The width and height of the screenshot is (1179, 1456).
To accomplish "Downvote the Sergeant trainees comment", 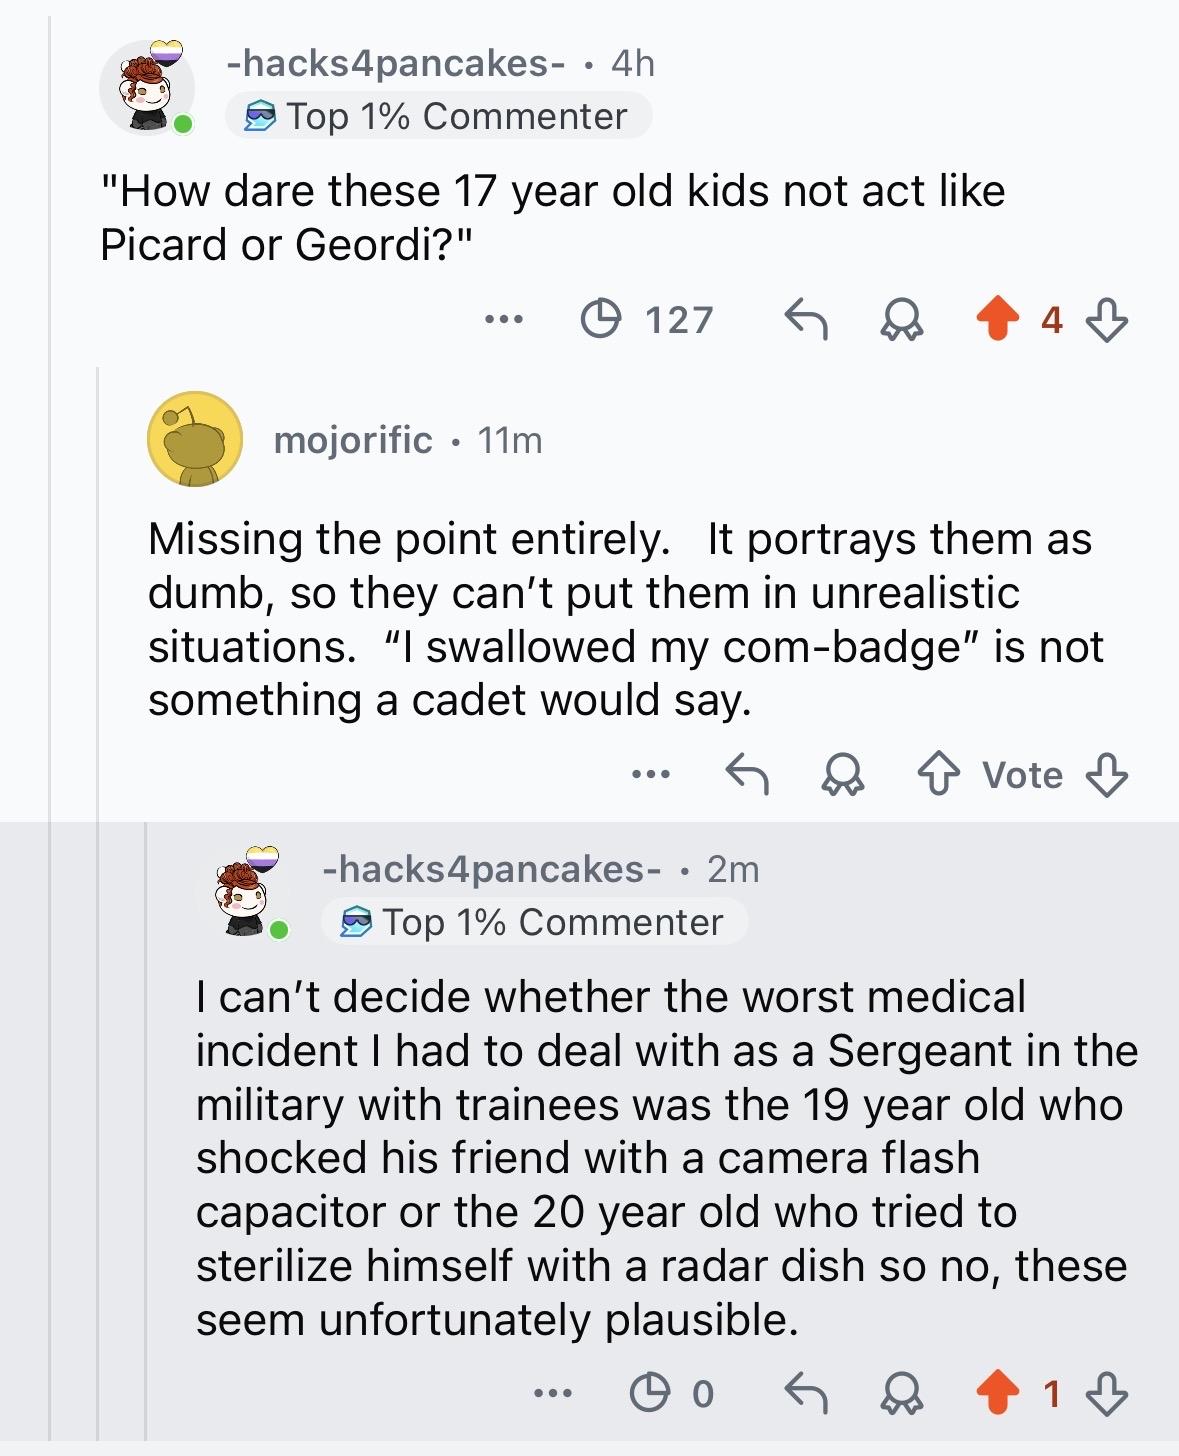I will (1107, 1392).
